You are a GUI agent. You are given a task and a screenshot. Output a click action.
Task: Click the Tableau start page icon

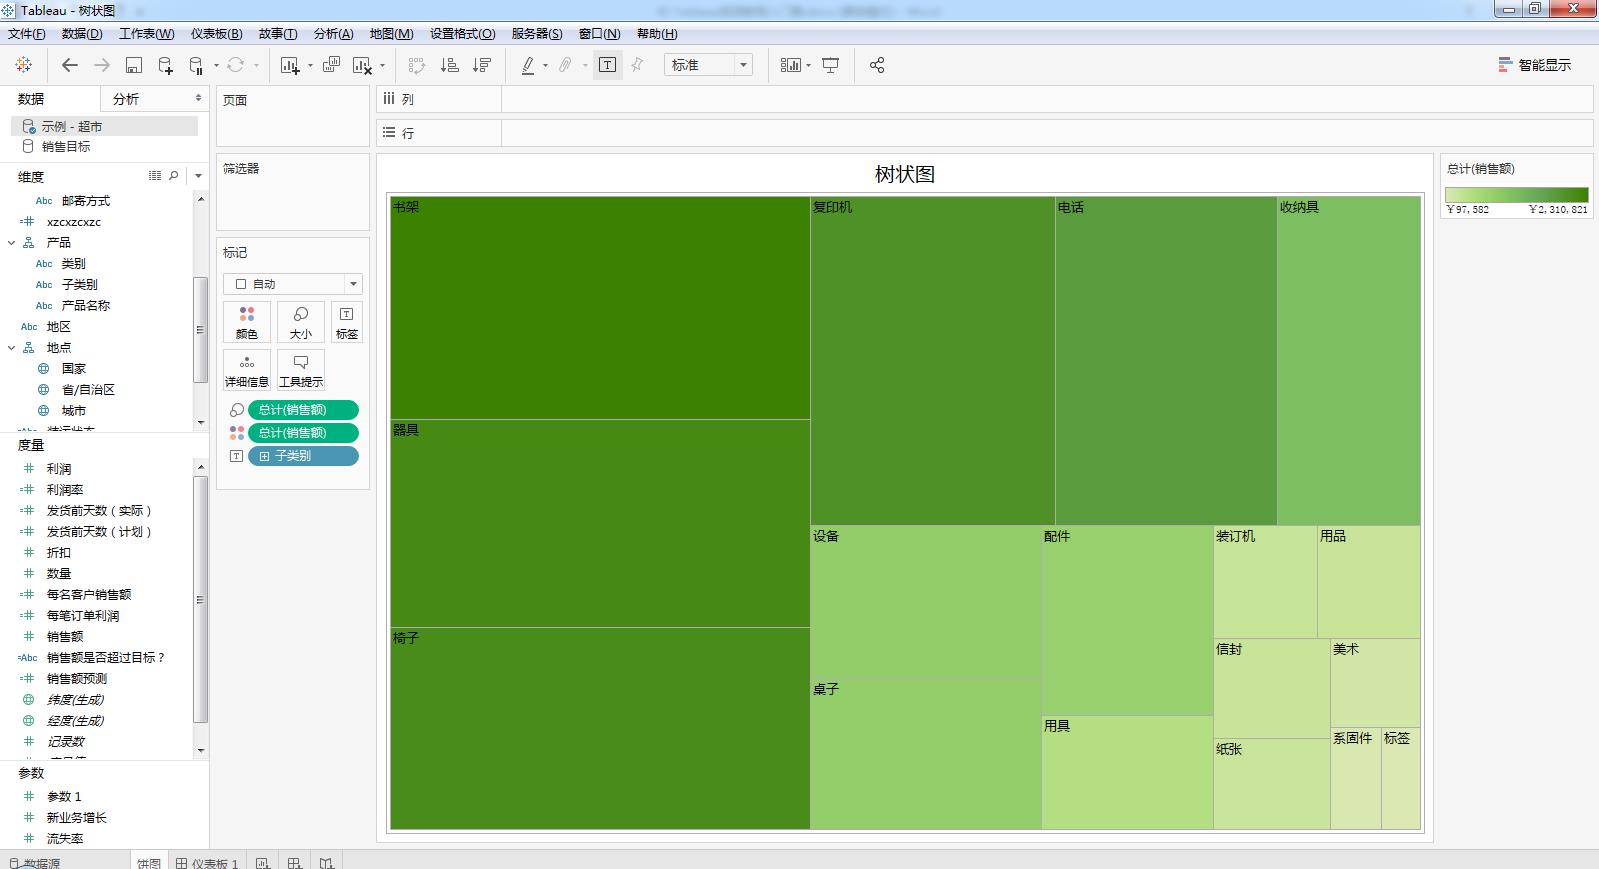click(x=24, y=65)
